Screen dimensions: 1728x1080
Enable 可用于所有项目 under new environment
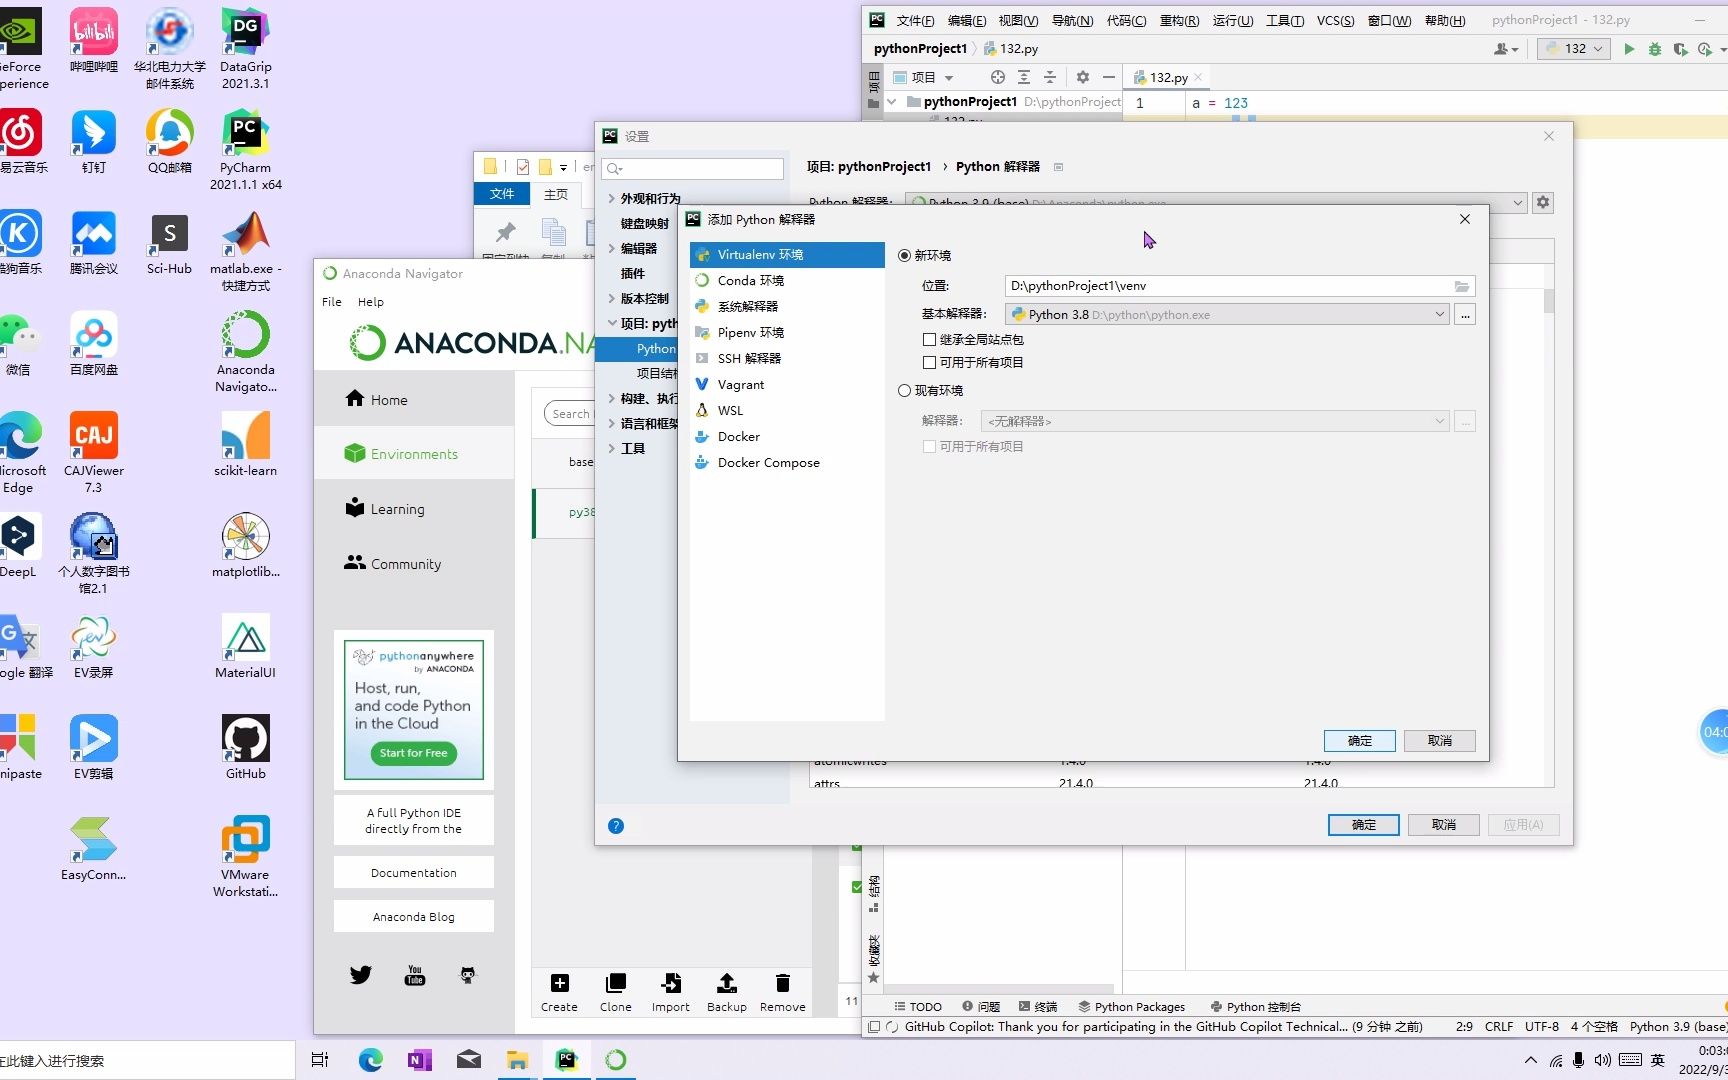tap(929, 363)
